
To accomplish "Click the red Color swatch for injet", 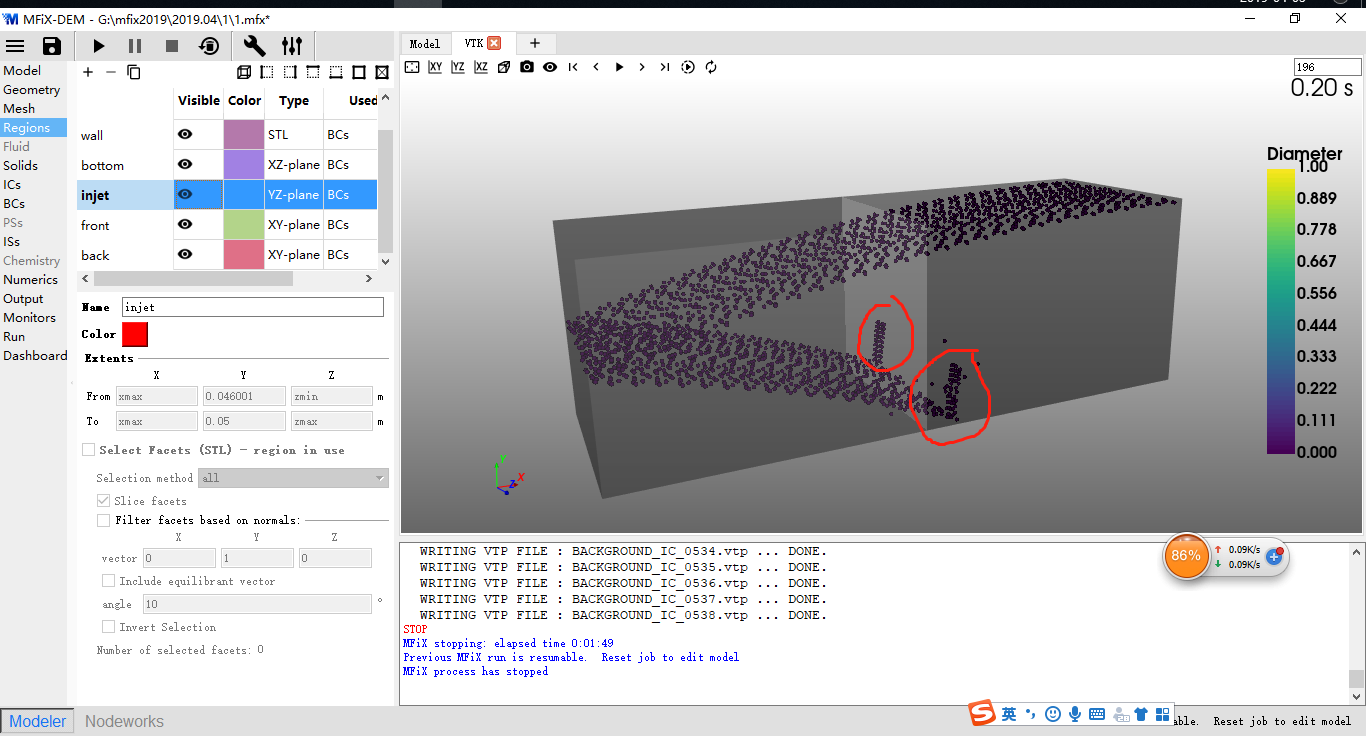I will point(134,334).
